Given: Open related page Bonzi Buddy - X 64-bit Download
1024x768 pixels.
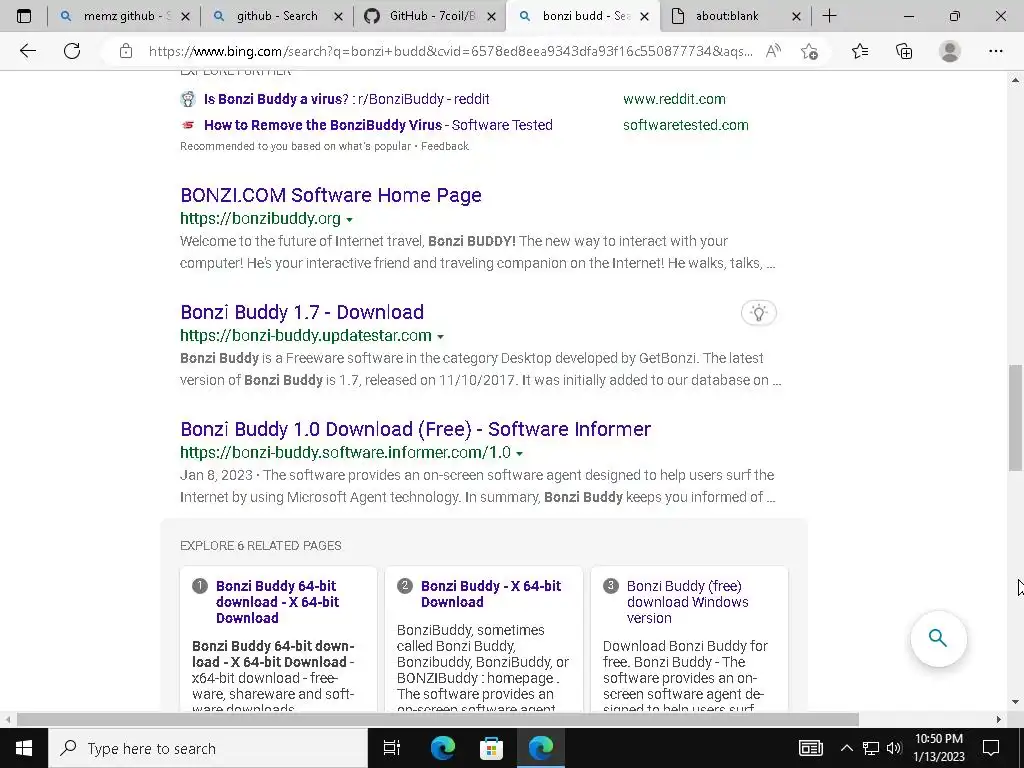Looking at the screenshot, I should tap(491, 594).
